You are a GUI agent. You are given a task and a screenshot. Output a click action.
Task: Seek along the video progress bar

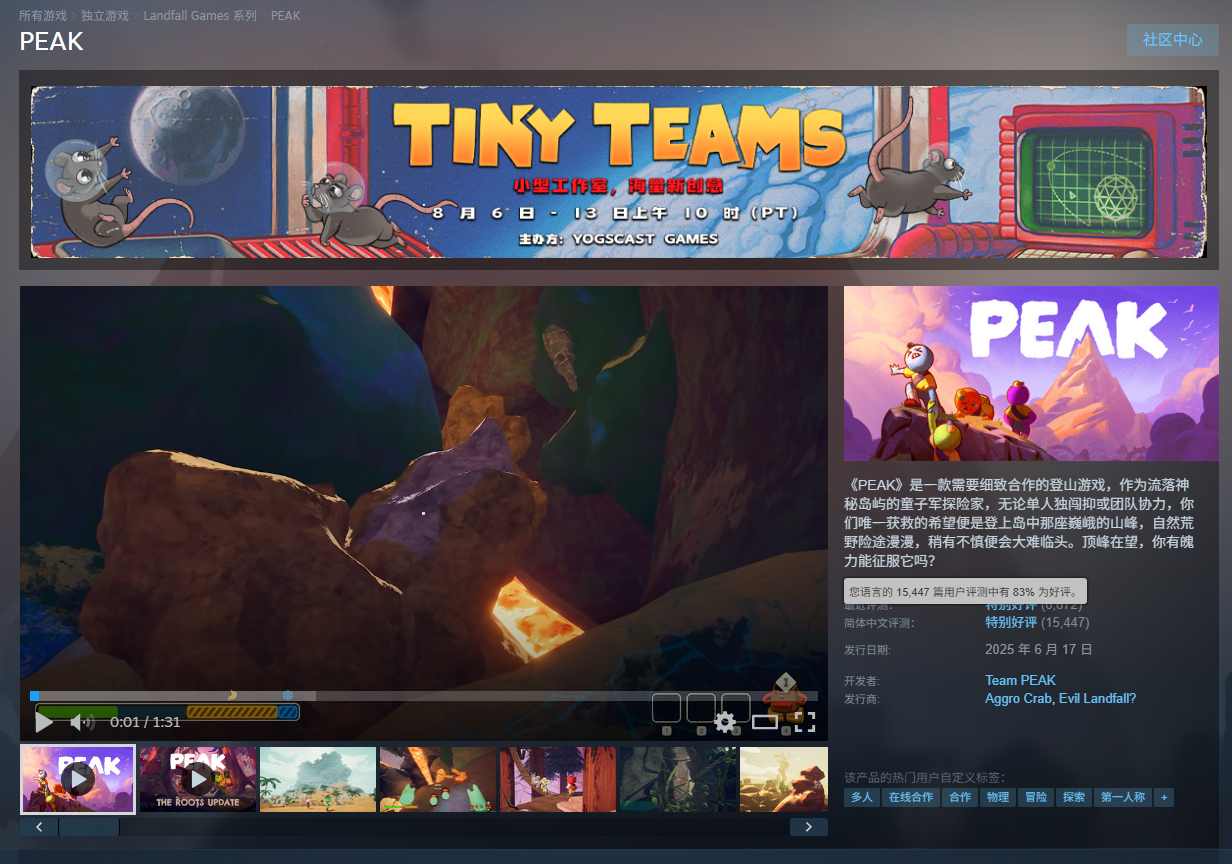pyautogui.click(x=424, y=696)
